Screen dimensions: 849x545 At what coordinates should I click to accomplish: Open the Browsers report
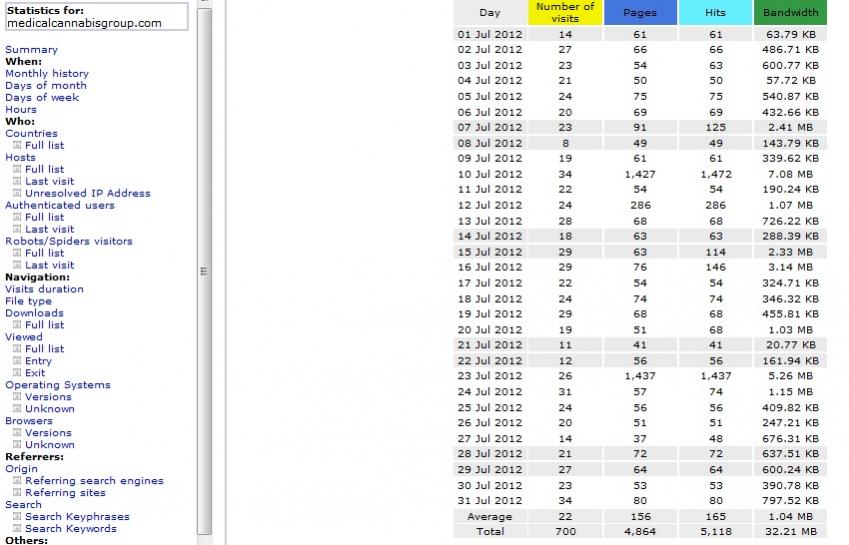29,420
